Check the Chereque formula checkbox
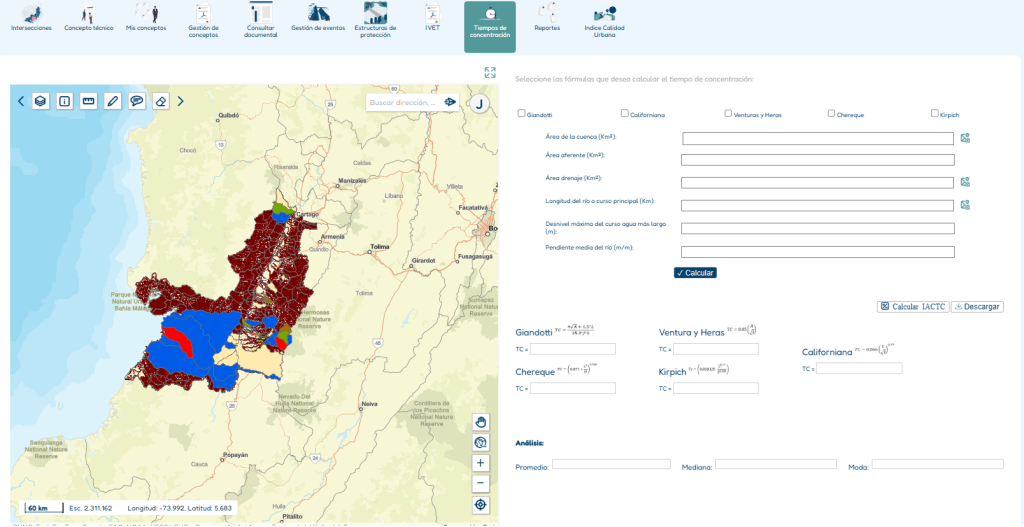The height and width of the screenshot is (527, 1024). pyautogui.click(x=831, y=113)
